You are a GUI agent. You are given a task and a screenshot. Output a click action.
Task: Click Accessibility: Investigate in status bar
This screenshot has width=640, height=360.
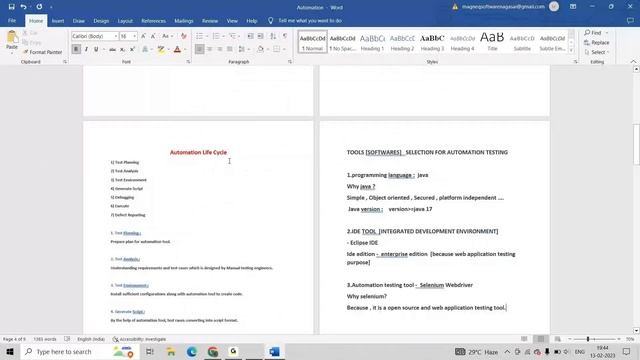click(x=139, y=339)
